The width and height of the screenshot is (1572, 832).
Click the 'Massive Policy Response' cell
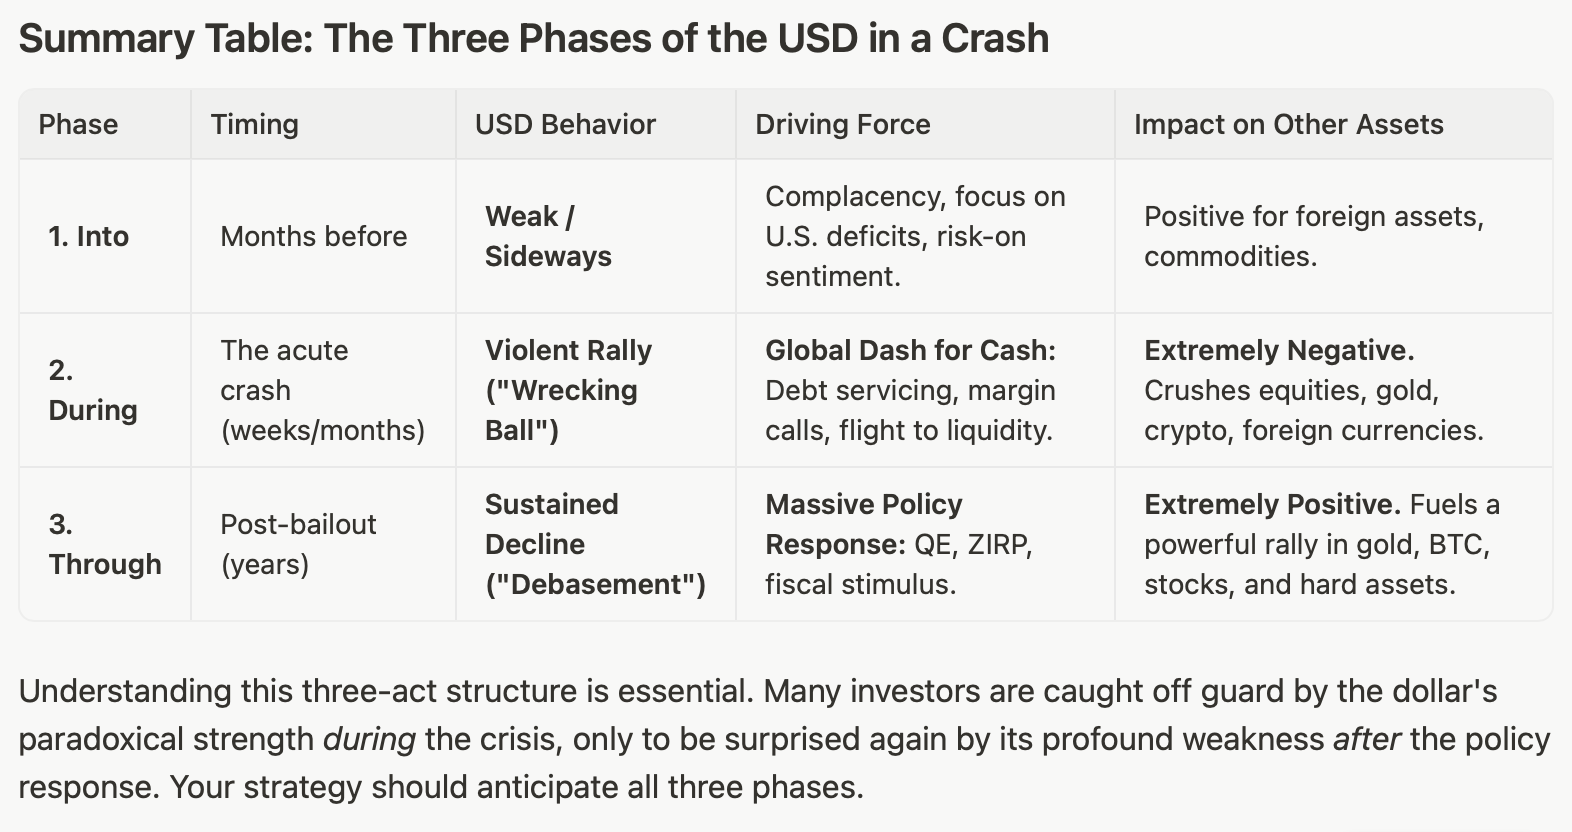[x=898, y=544]
